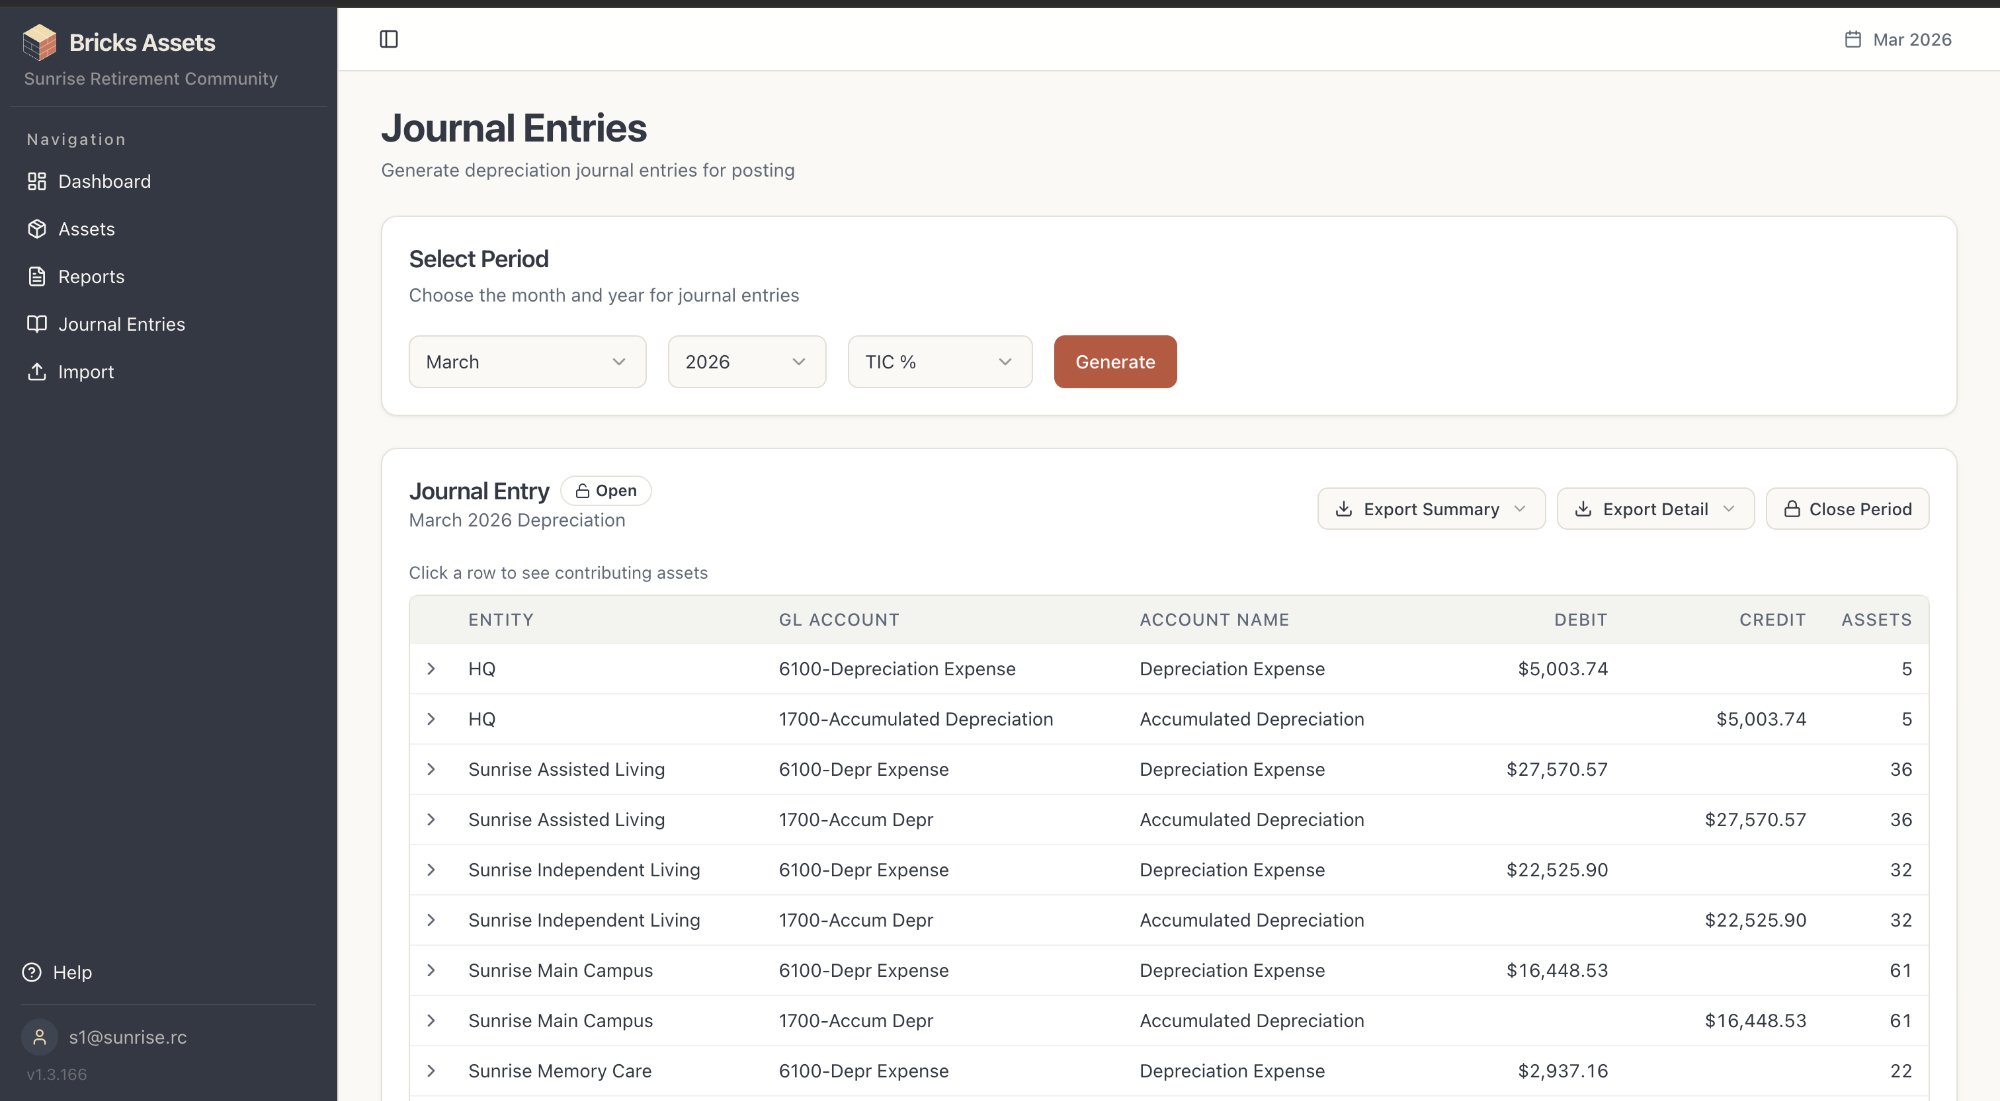Expand the HQ Depreciation Expense row

point(432,668)
